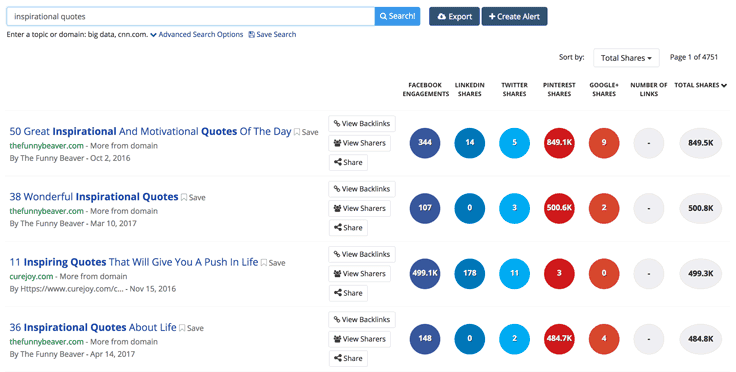Focus the inspirational quotes search field
The image size is (736, 372).
191,16
